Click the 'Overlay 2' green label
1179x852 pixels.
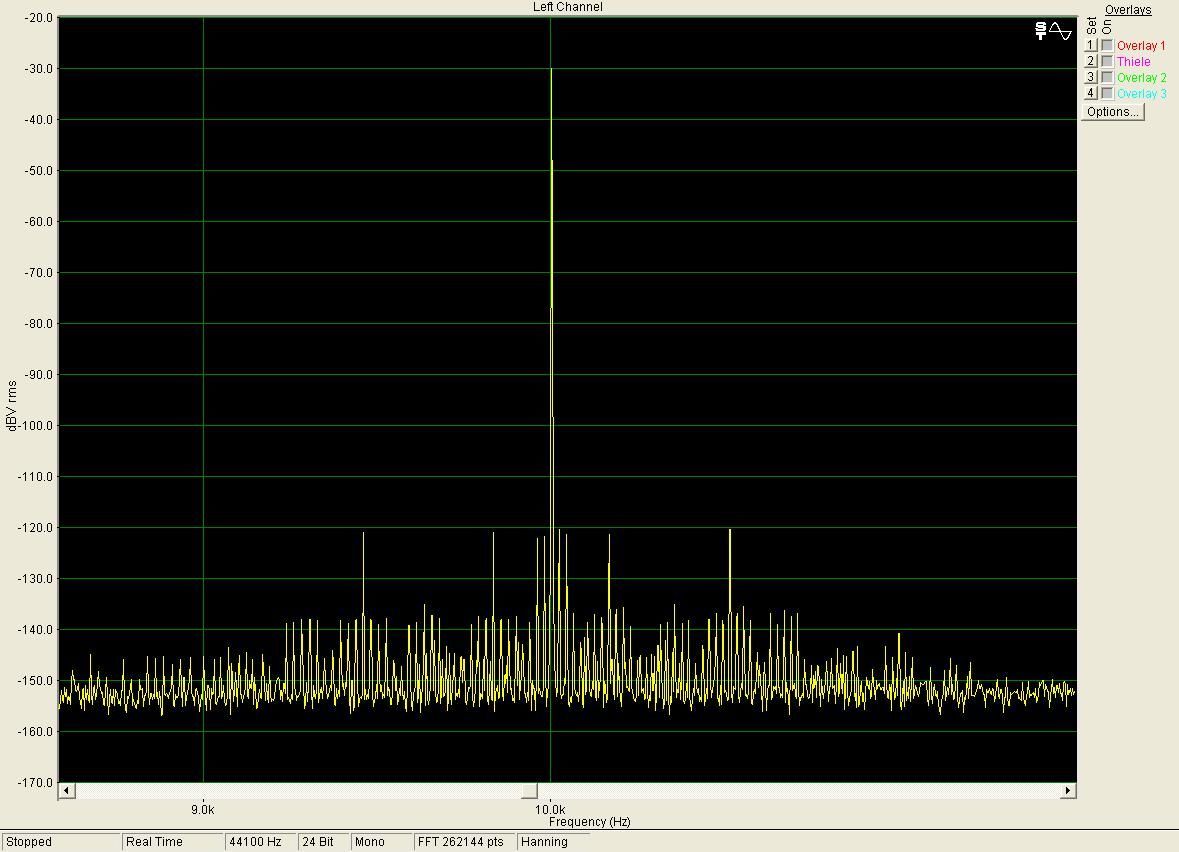[1141, 77]
